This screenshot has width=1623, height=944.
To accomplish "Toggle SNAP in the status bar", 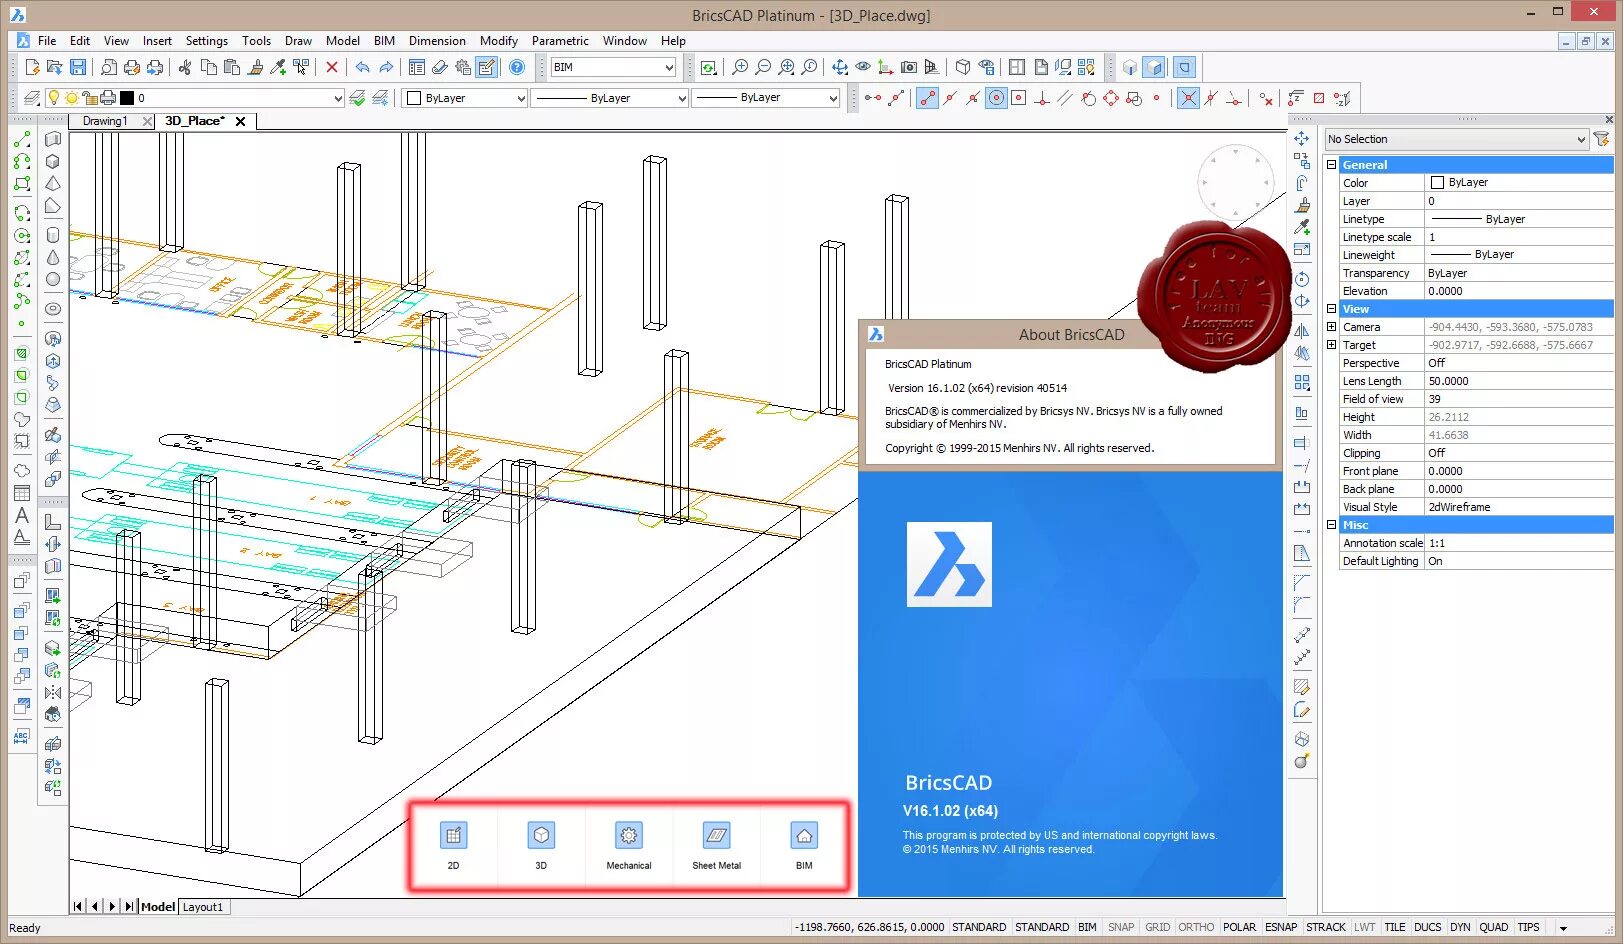I will pos(1121,927).
